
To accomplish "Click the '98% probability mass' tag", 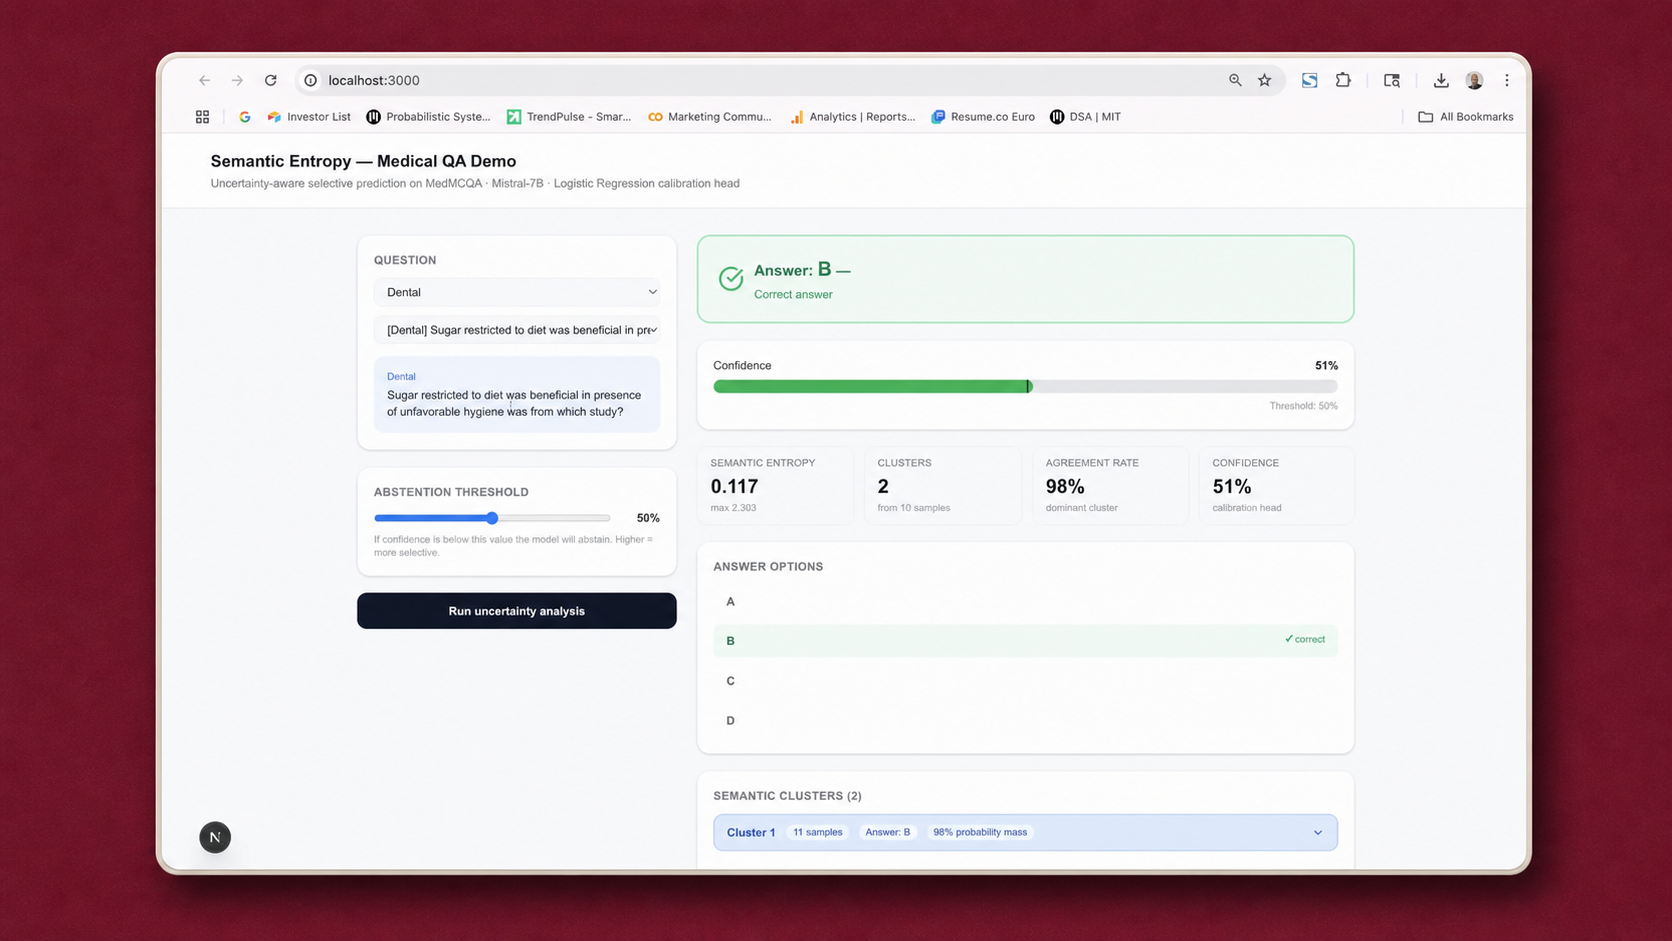I will (x=980, y=832).
